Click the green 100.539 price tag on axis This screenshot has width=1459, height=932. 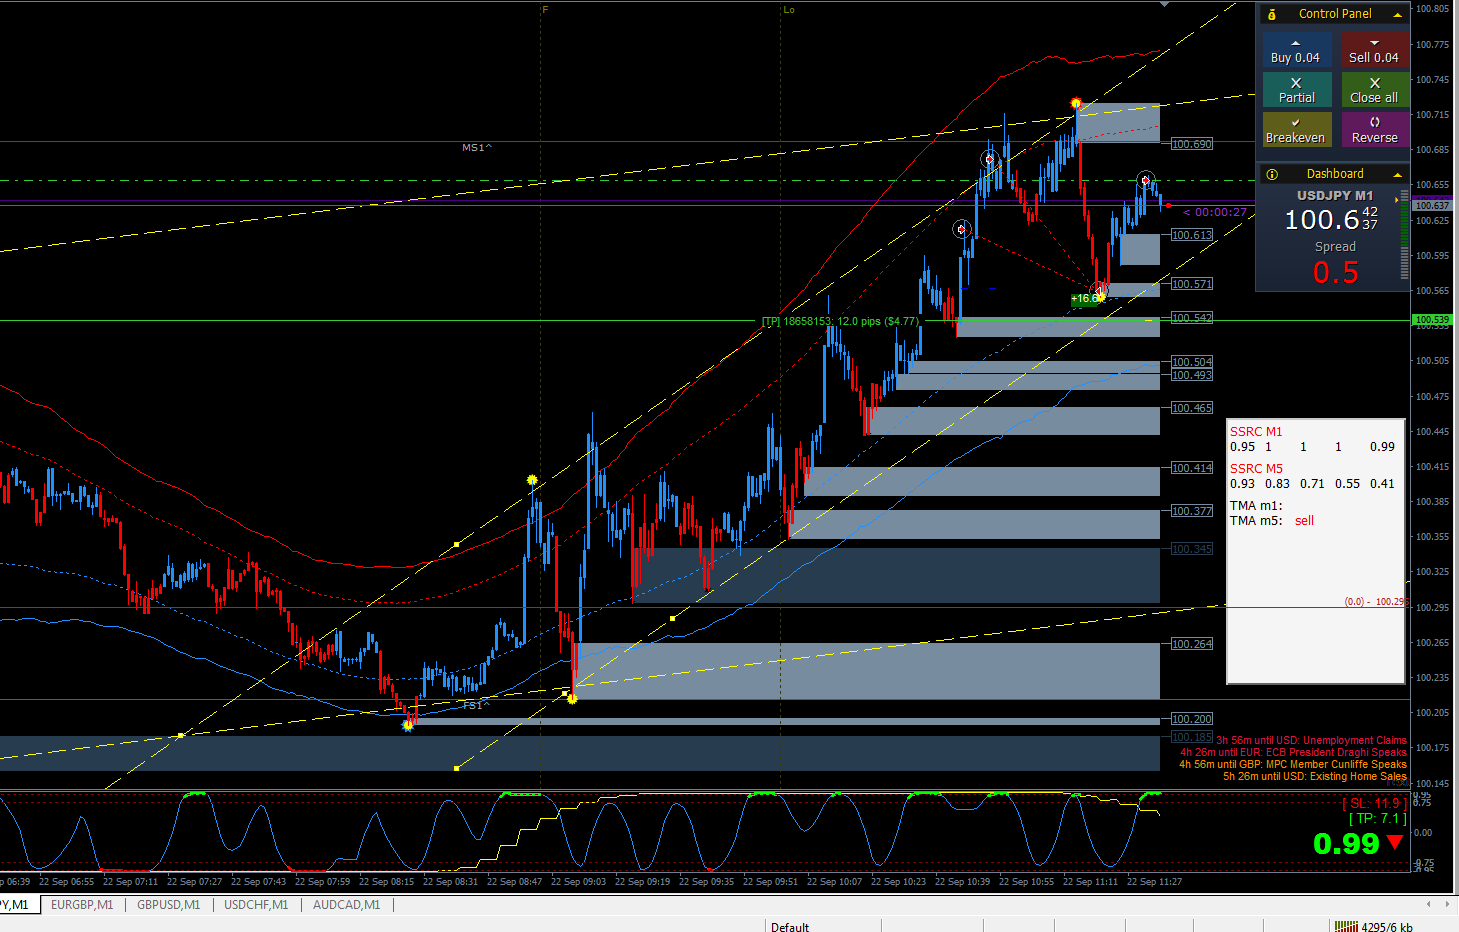click(x=1432, y=320)
